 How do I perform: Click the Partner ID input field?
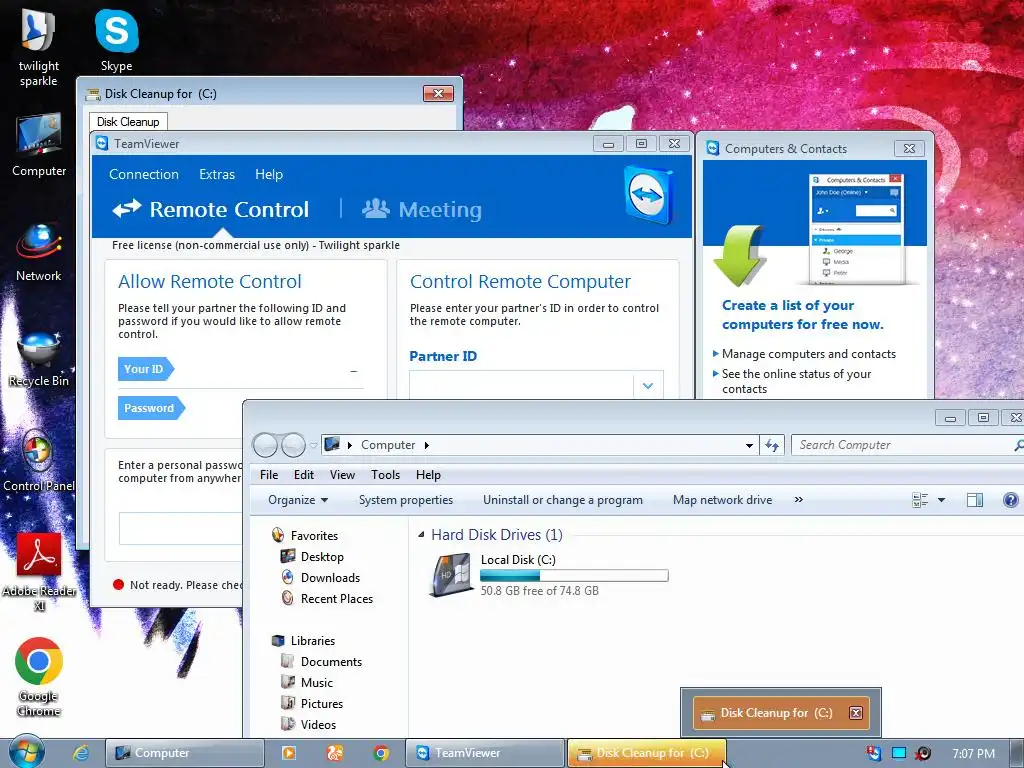tap(521, 385)
